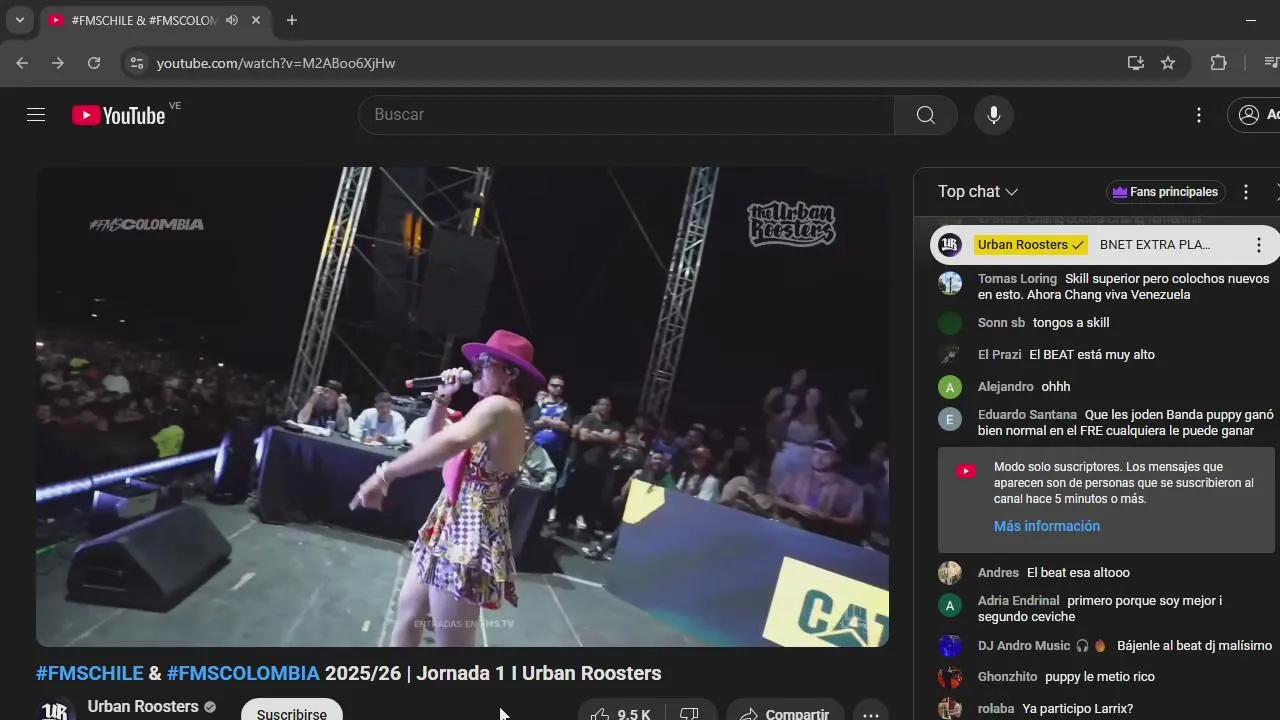This screenshot has height=720, width=1280.
Task: Go forward in browser history
Action: tap(58, 63)
